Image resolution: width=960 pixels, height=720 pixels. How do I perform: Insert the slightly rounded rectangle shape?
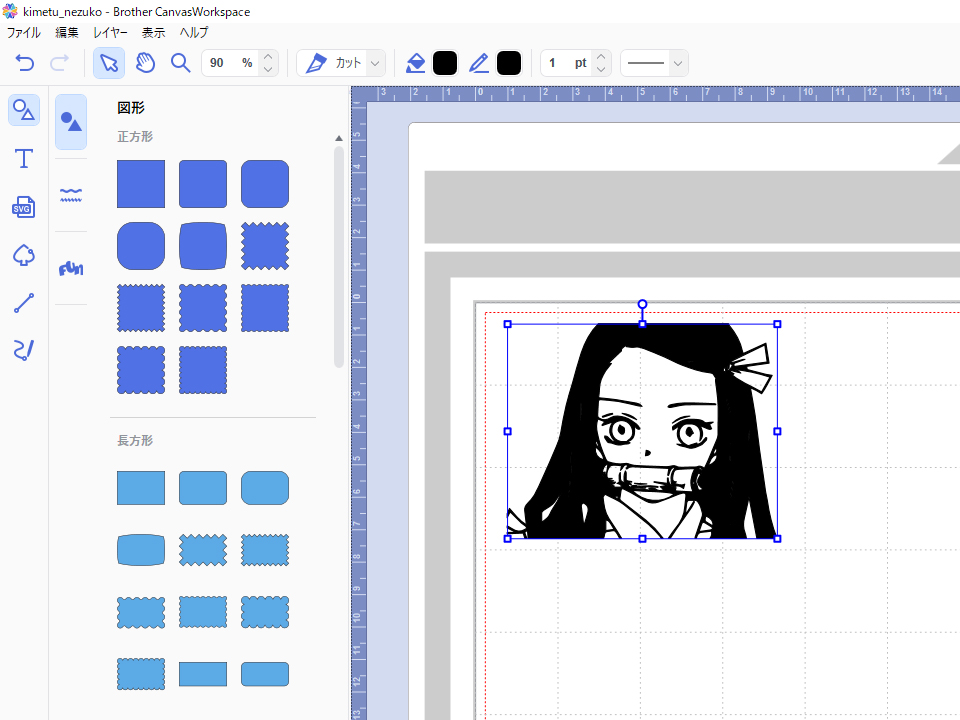tap(203, 488)
